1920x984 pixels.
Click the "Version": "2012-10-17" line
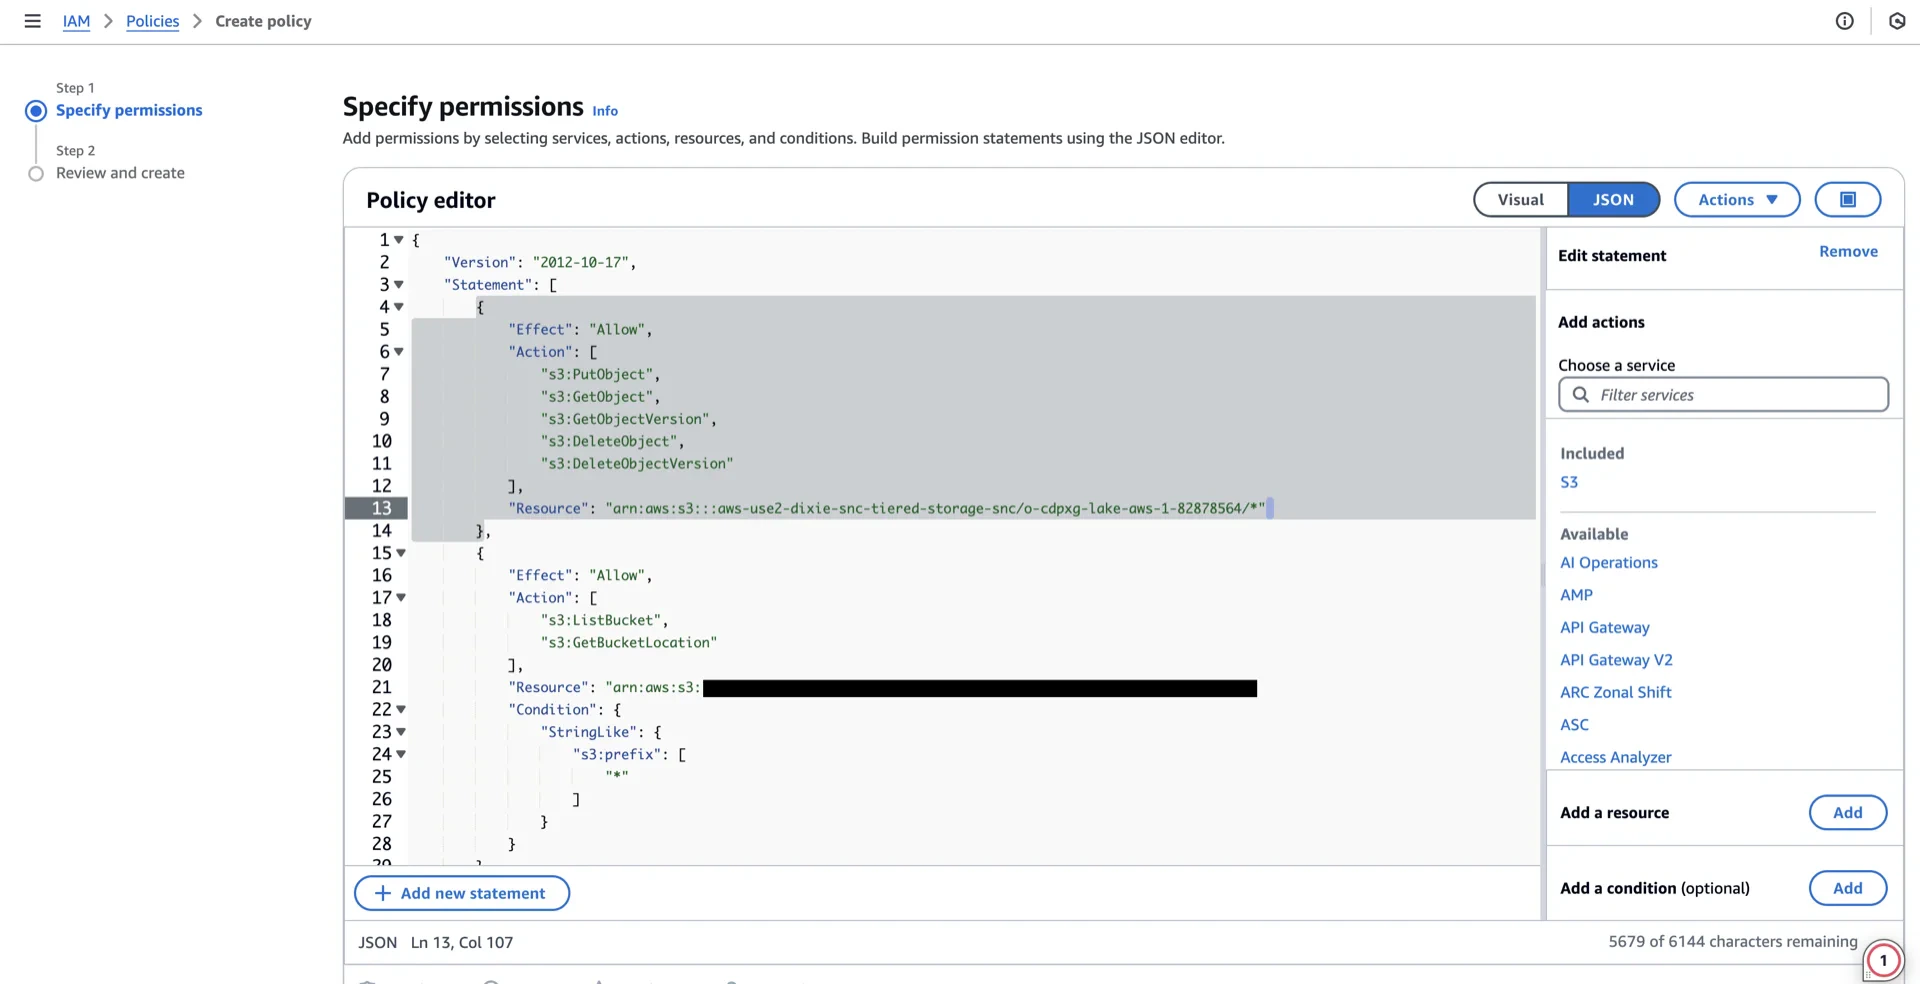540,263
